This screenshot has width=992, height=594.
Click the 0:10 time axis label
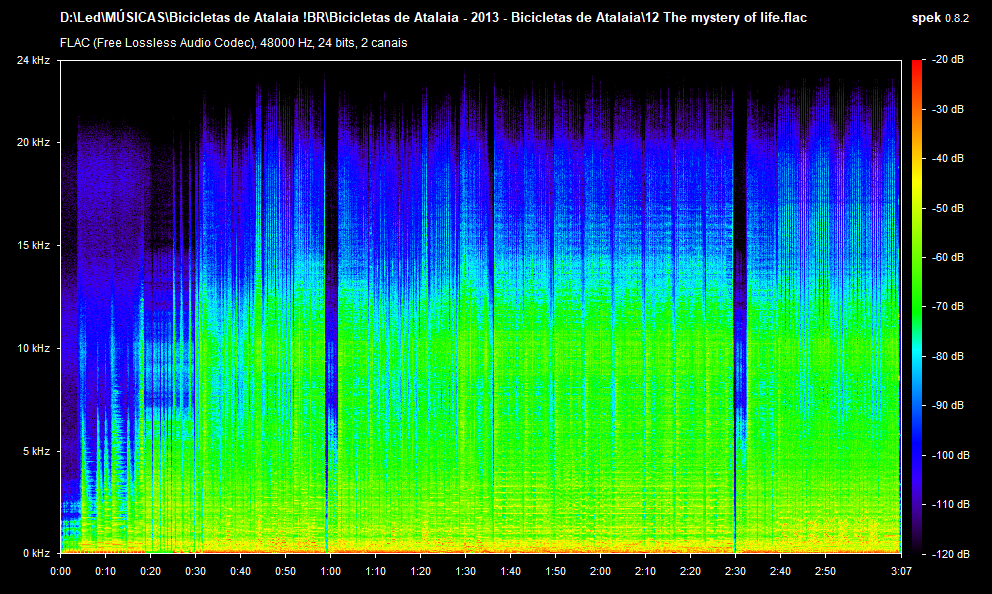[106, 571]
